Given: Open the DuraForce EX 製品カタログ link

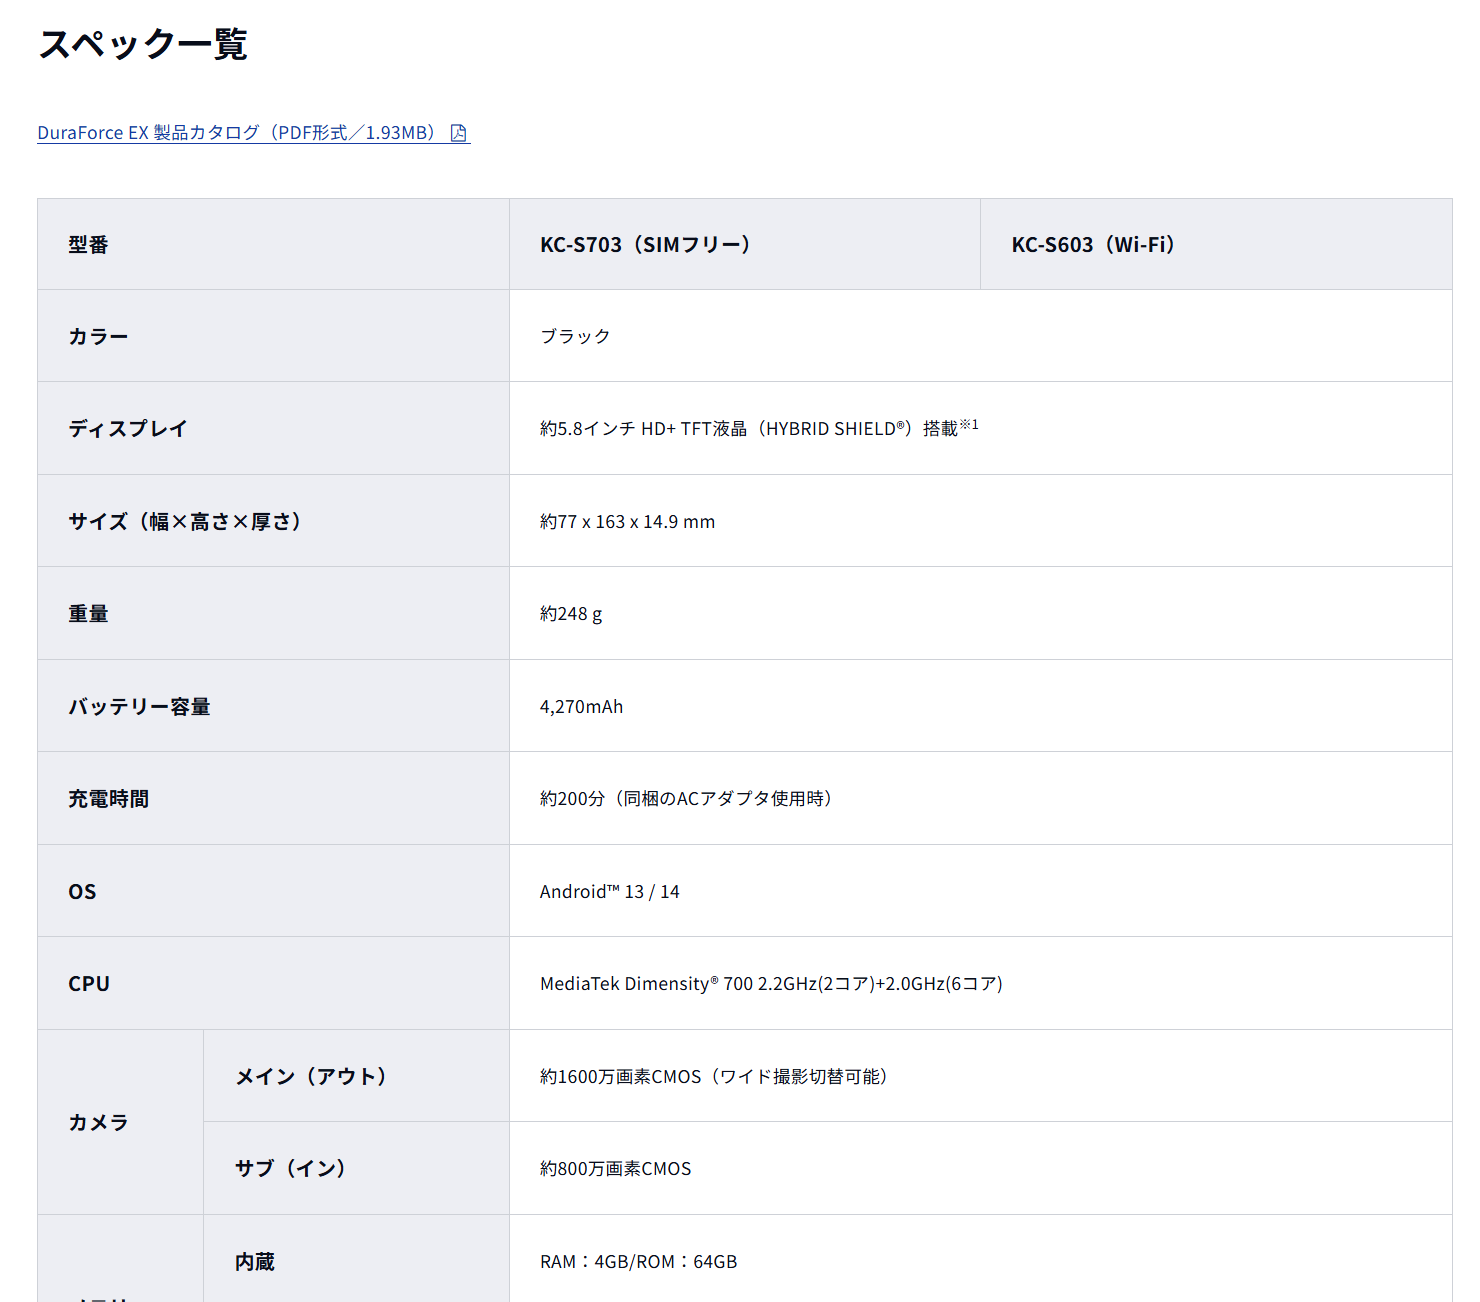Looking at the screenshot, I should (237, 133).
